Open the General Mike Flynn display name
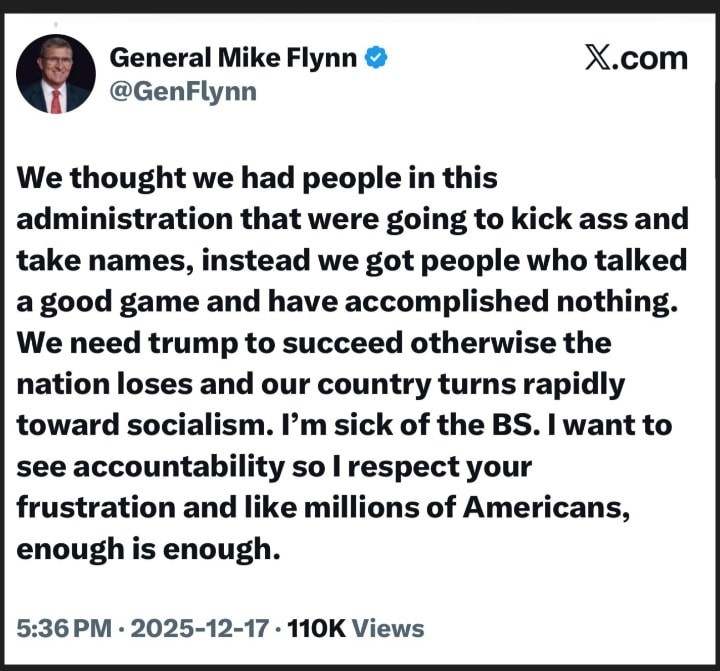The image size is (720, 671). point(233,58)
